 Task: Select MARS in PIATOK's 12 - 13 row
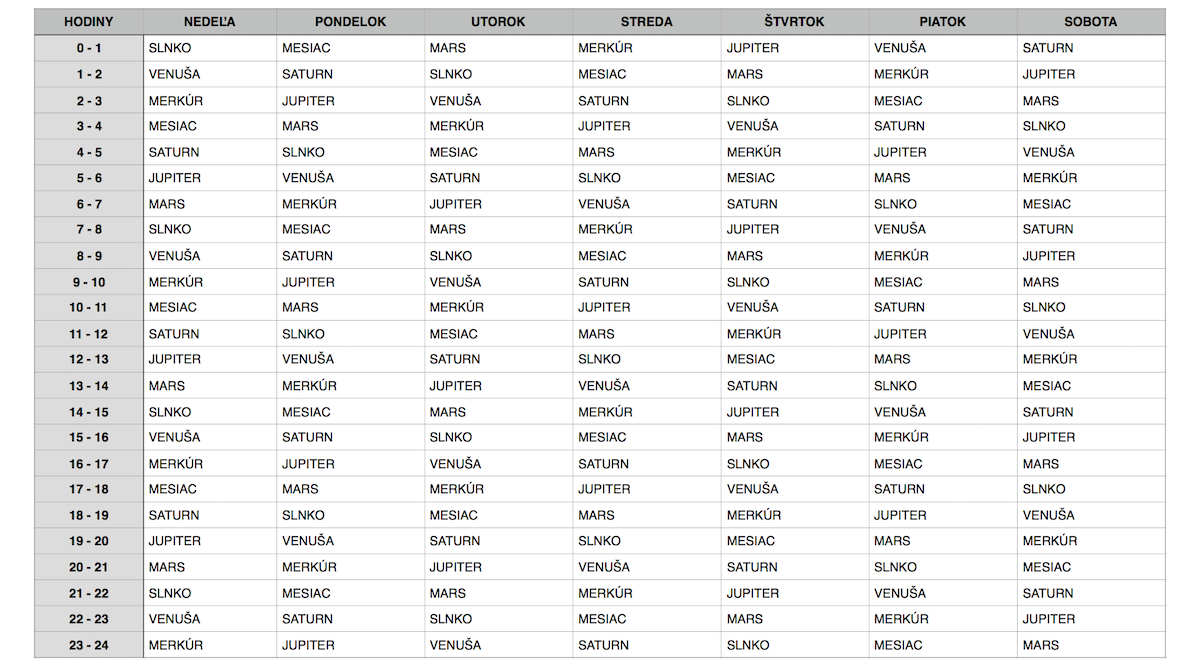click(x=892, y=359)
